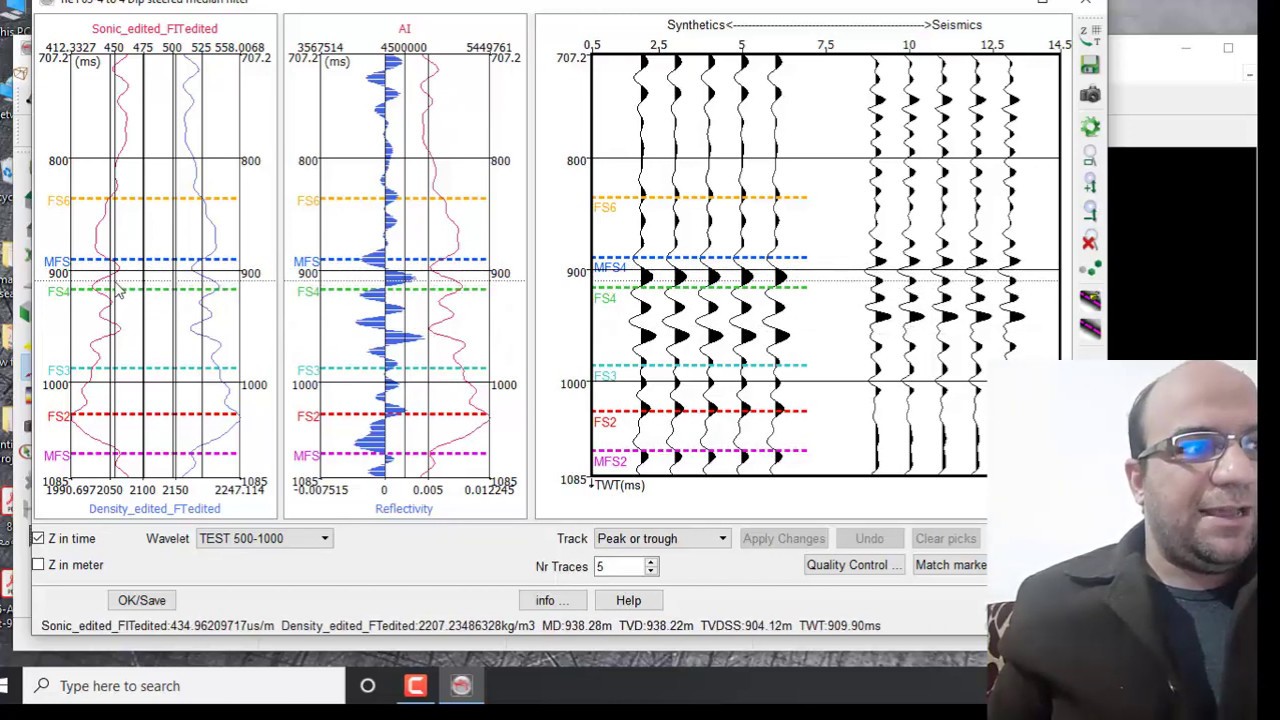Click the Reflectivity axis label

(404, 509)
